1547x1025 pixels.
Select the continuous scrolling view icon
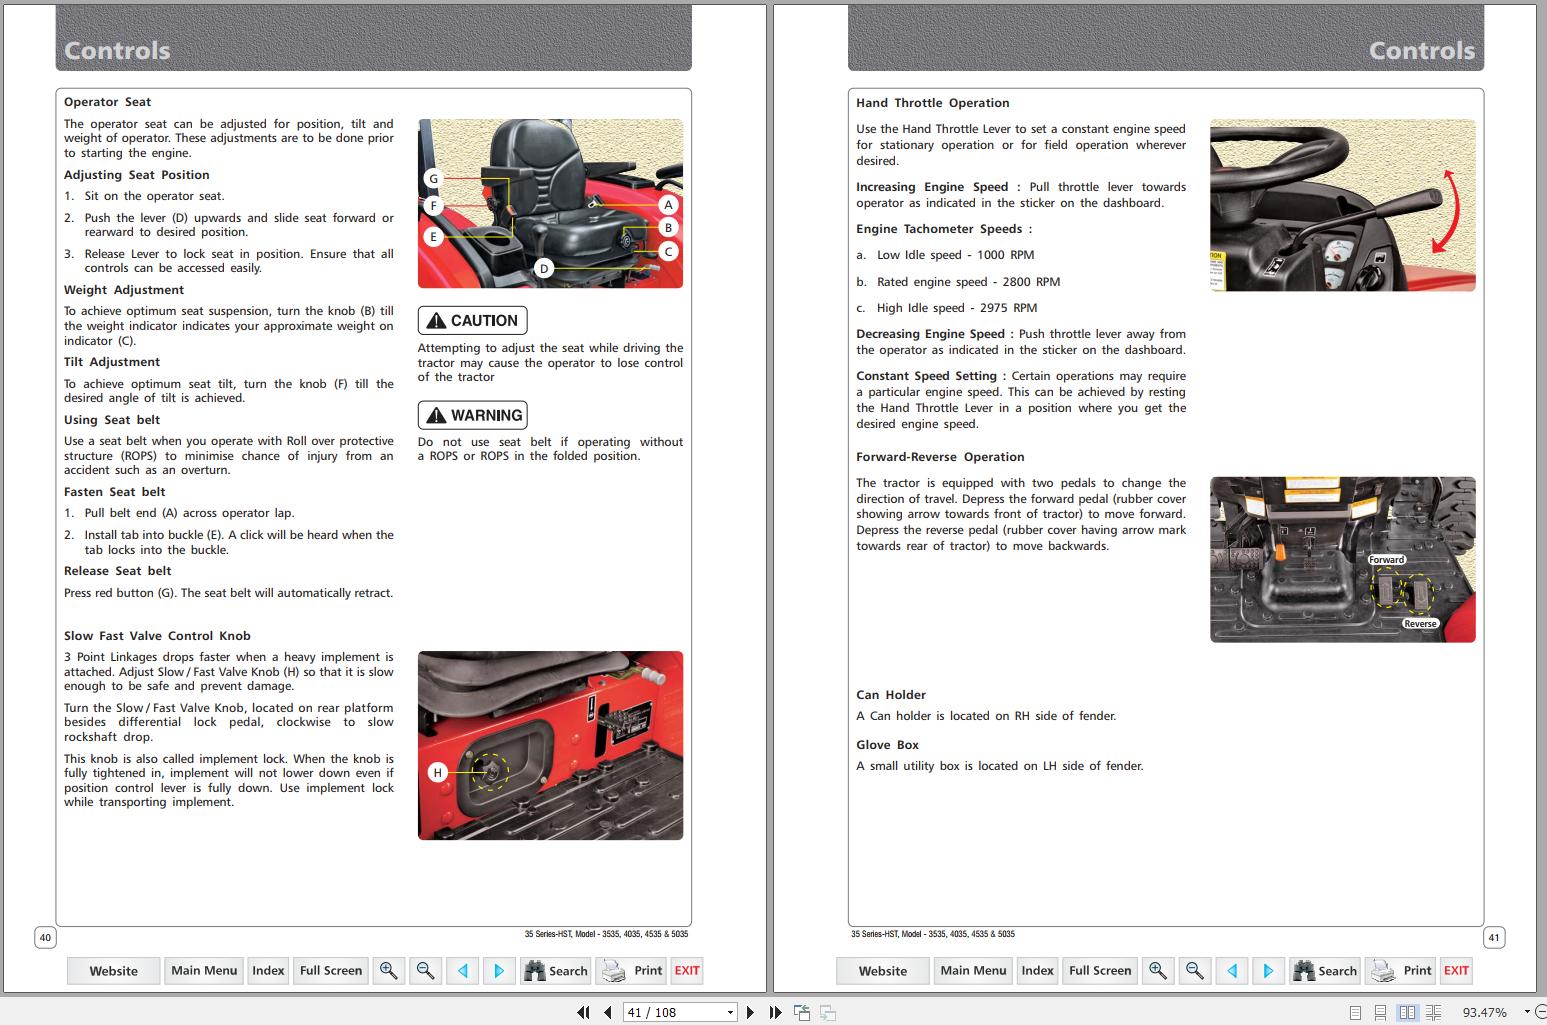pyautogui.click(x=1381, y=1012)
